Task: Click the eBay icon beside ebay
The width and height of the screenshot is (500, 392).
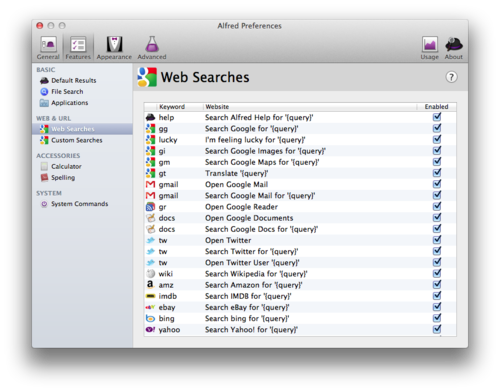Action: point(150,307)
